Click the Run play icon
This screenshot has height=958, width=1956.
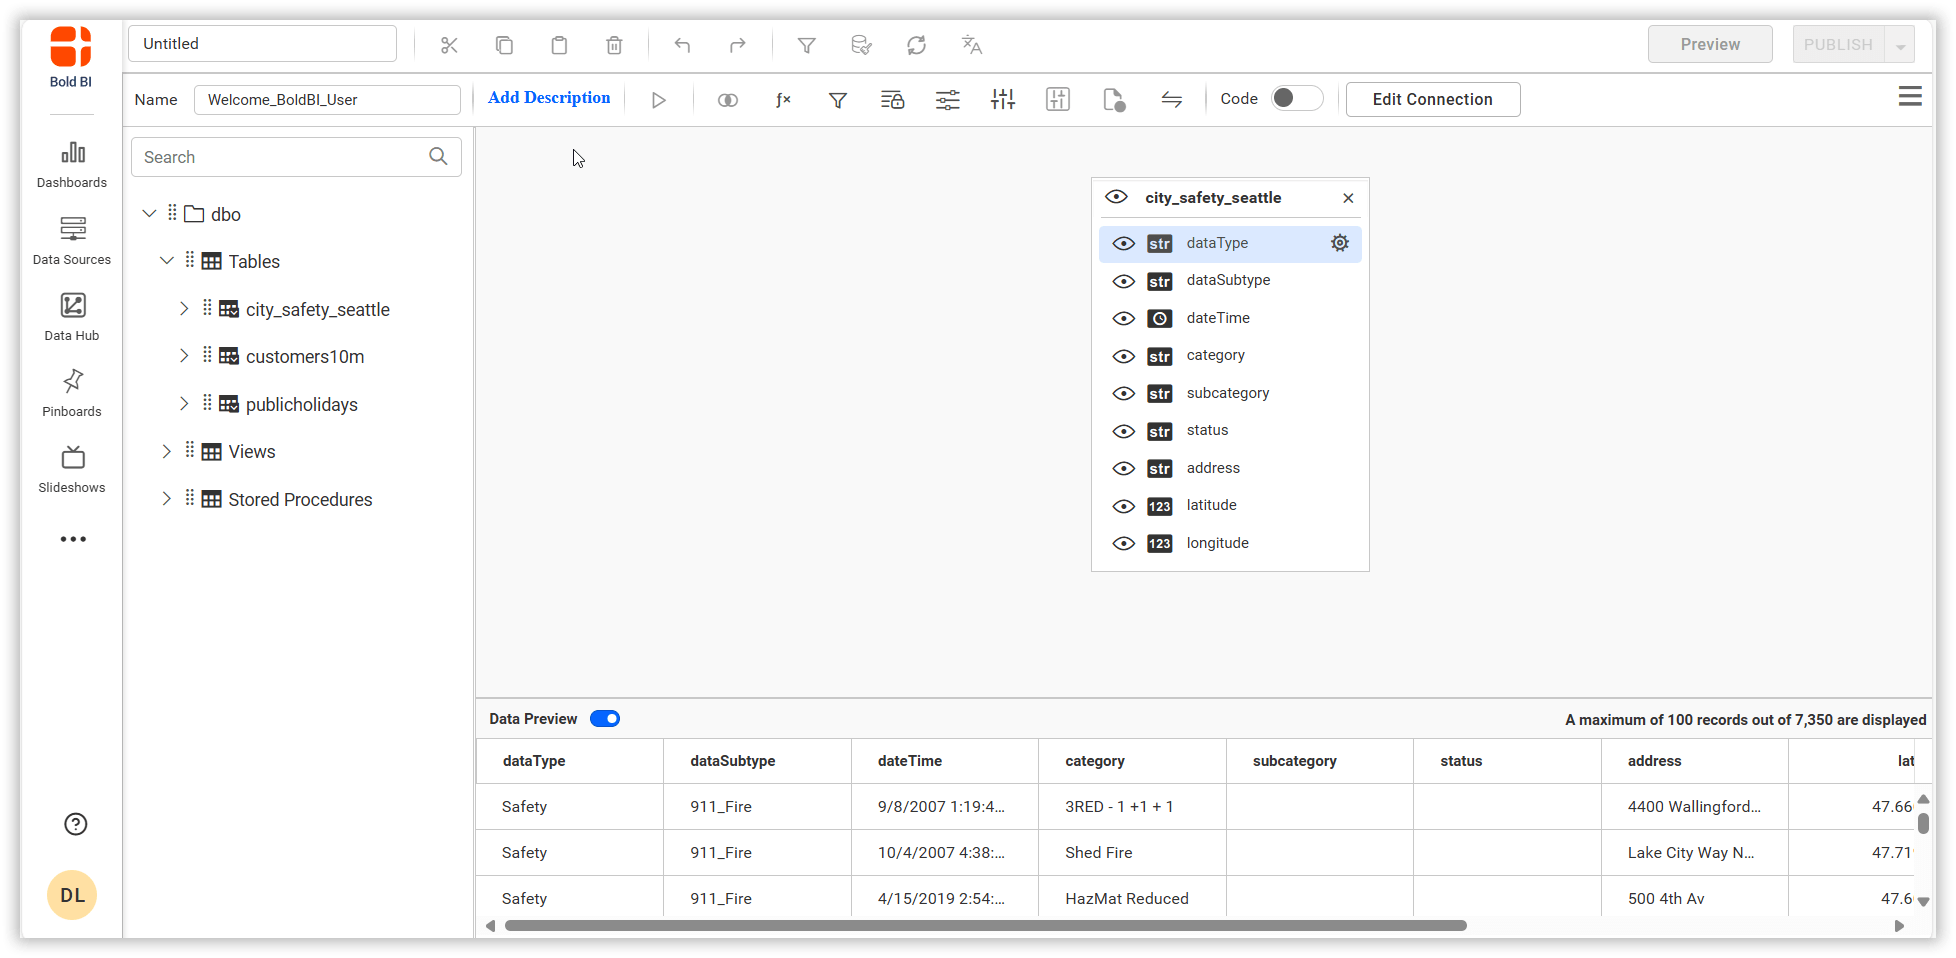[x=658, y=100]
